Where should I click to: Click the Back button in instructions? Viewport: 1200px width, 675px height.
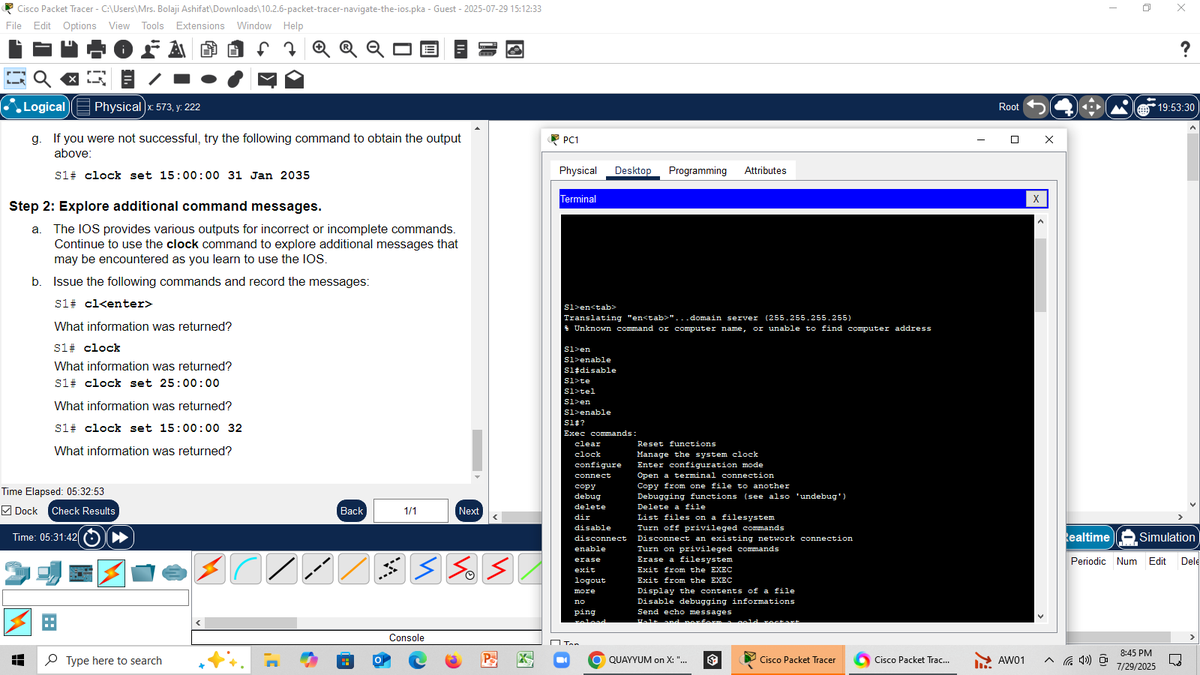point(352,511)
